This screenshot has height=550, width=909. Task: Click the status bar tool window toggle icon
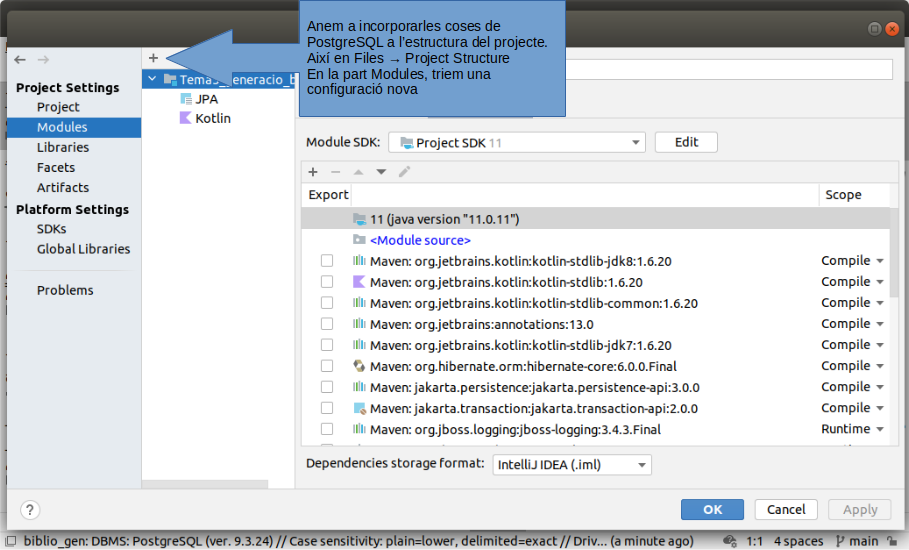10,541
